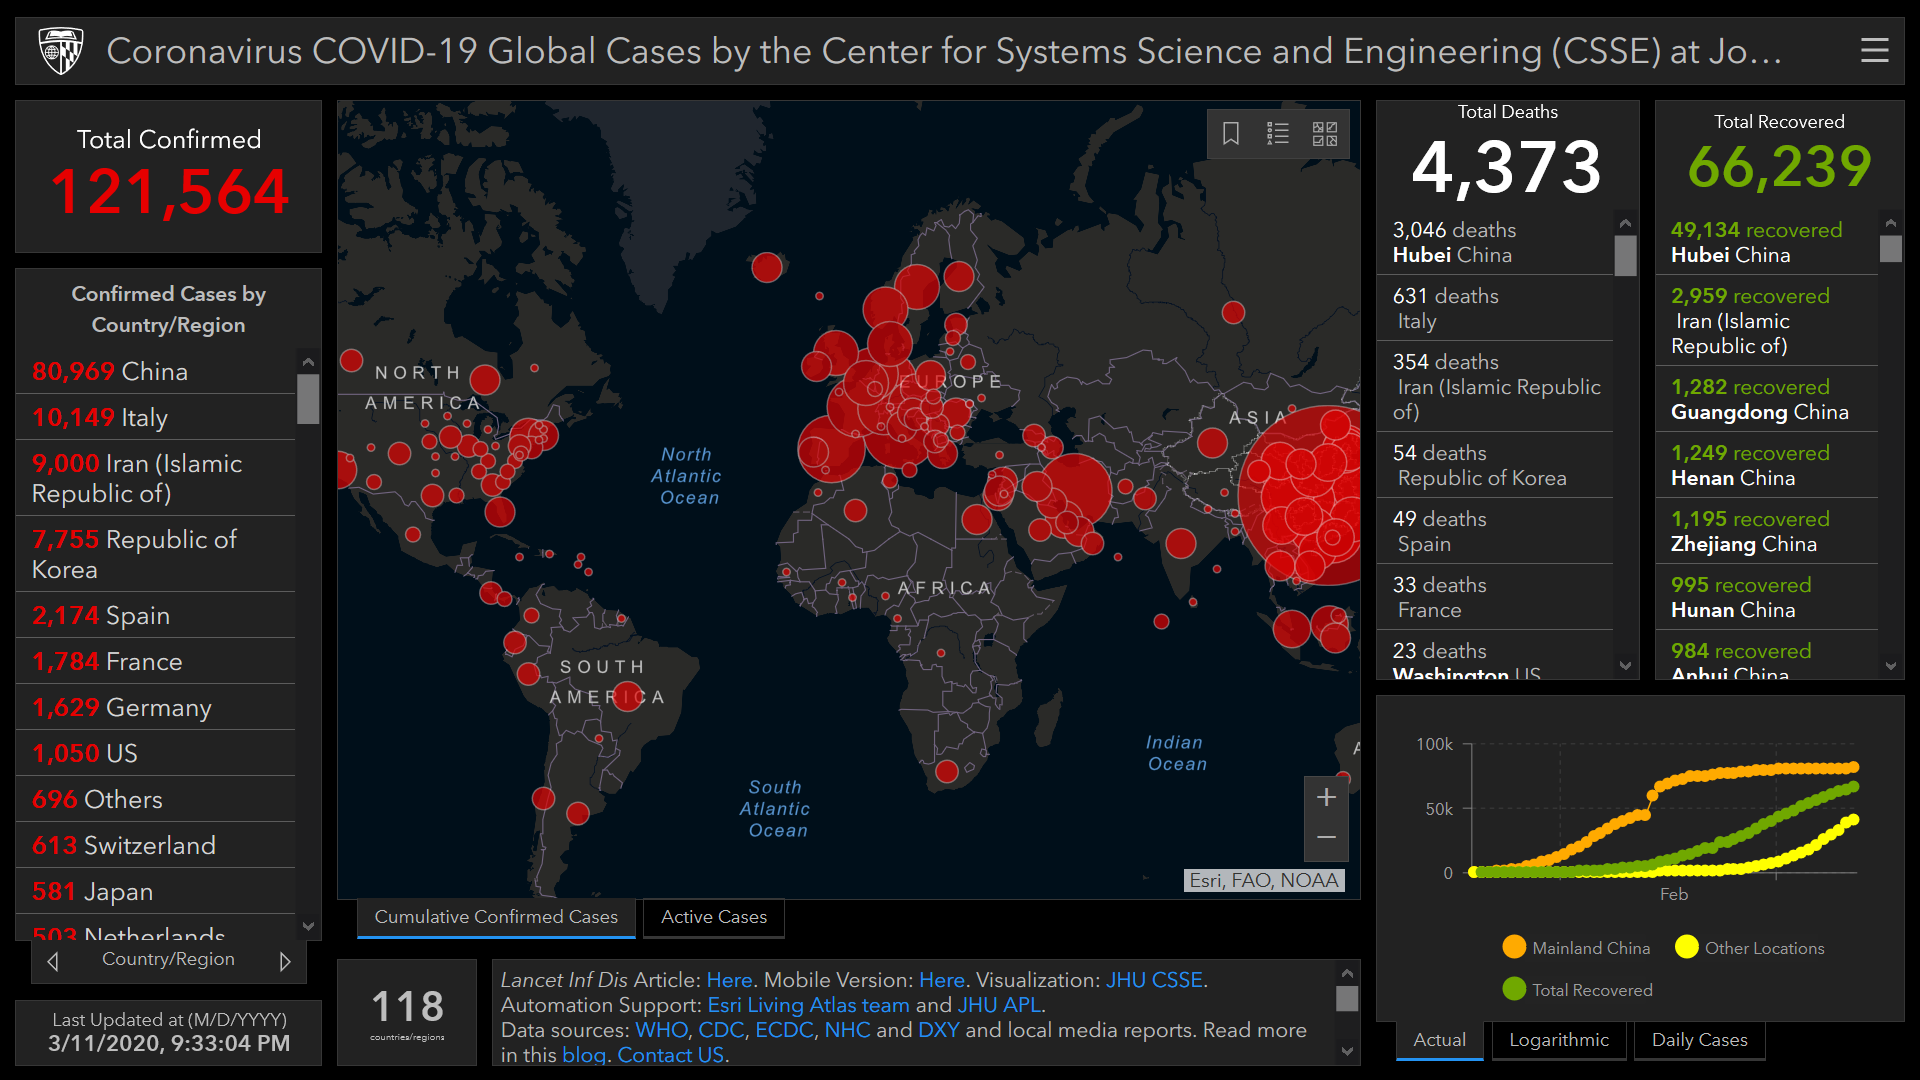The height and width of the screenshot is (1080, 1920).
Task: Select Iran row with 9,000 cases
Action: (x=156, y=478)
